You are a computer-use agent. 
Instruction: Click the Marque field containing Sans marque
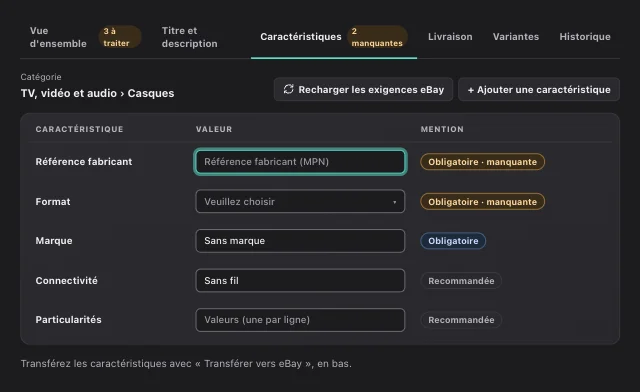click(300, 241)
